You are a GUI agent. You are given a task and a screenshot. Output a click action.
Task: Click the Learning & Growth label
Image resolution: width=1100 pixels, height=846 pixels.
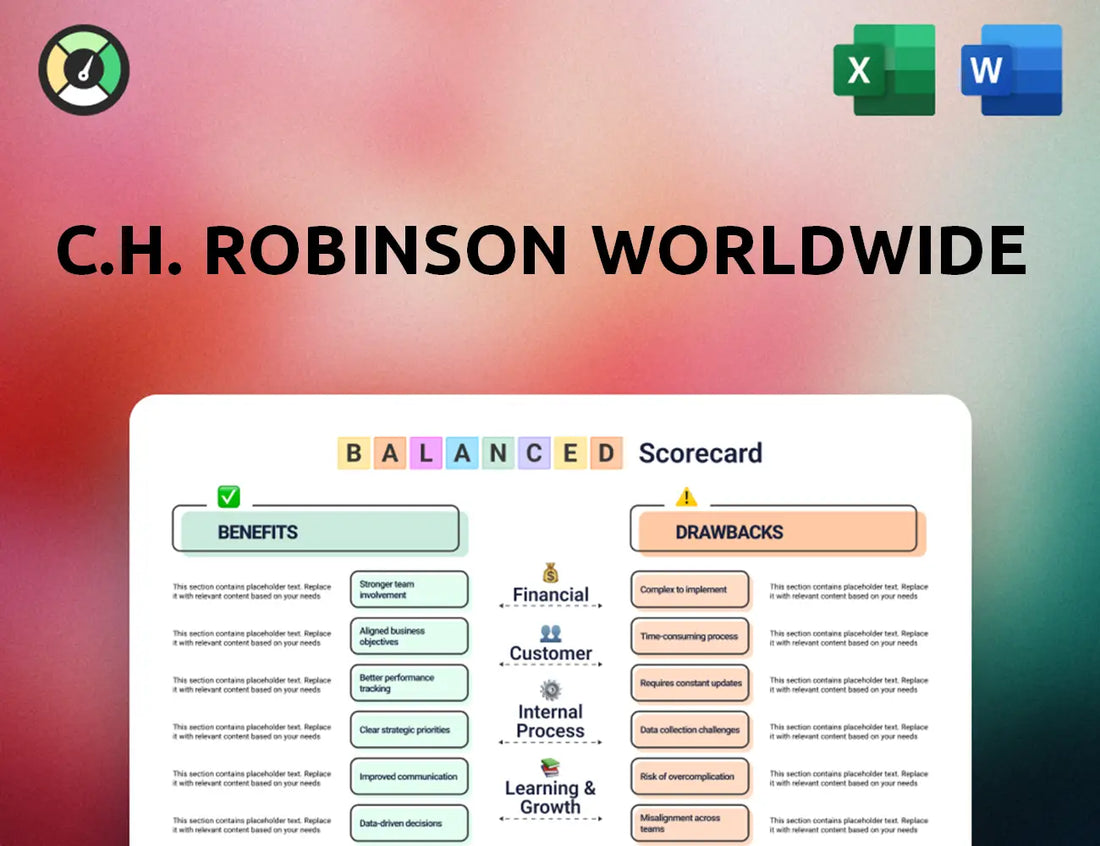(x=551, y=798)
